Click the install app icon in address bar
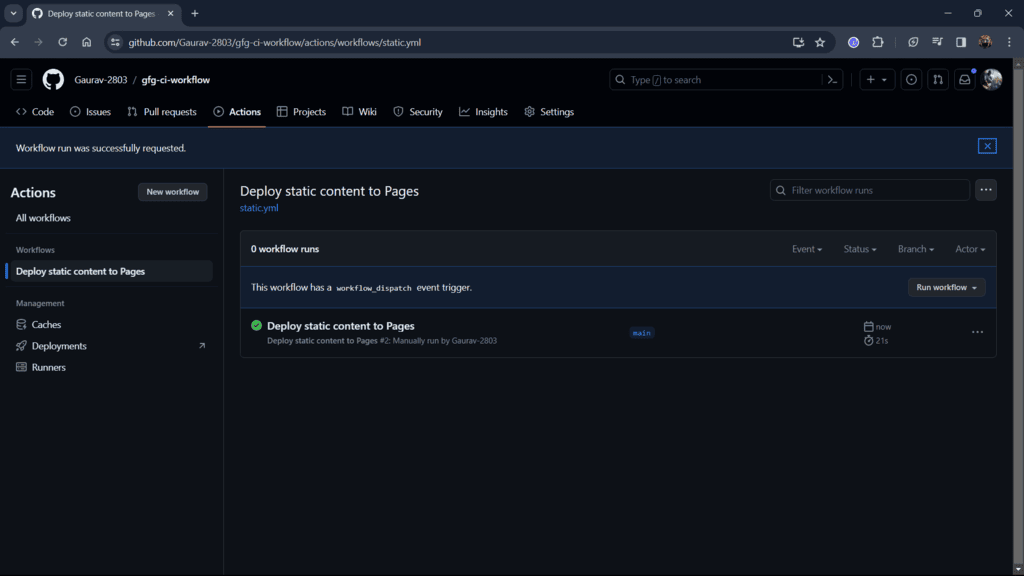Image resolution: width=1024 pixels, height=576 pixels. pos(798,42)
